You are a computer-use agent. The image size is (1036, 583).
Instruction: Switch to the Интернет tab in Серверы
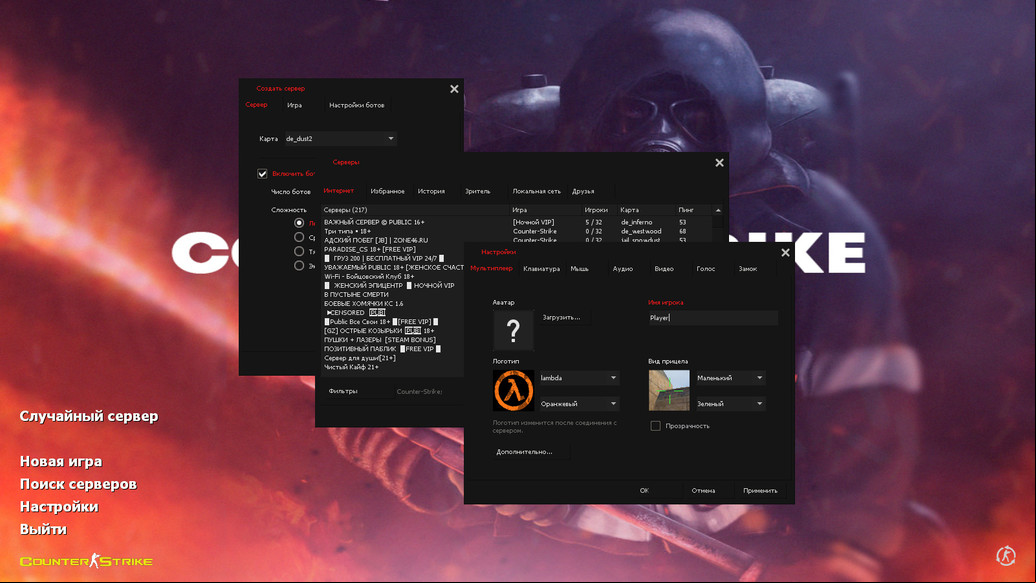(x=338, y=190)
